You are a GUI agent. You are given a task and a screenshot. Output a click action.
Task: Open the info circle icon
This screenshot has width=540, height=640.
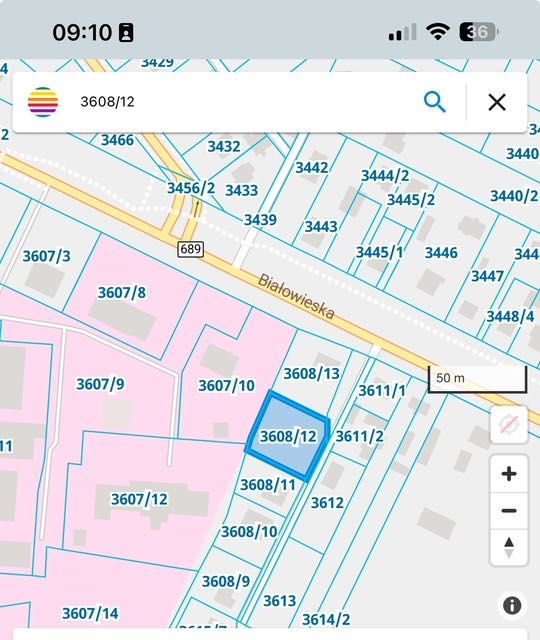pyautogui.click(x=512, y=605)
